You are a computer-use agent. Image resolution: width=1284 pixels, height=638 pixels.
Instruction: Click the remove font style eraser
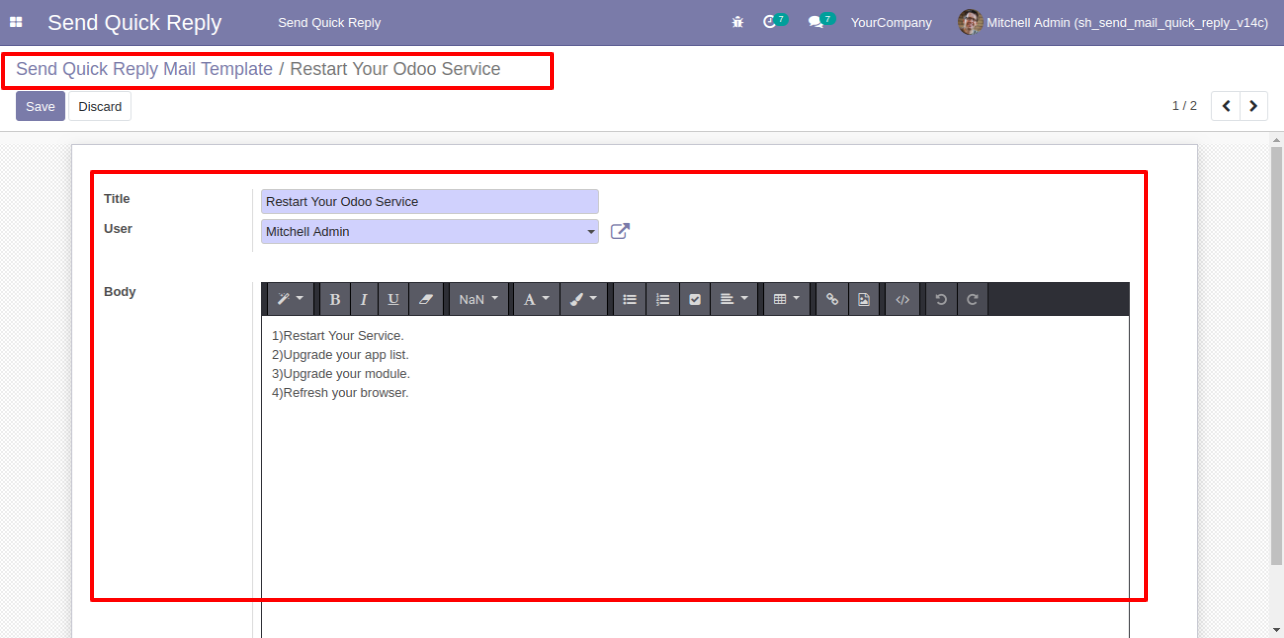click(425, 299)
